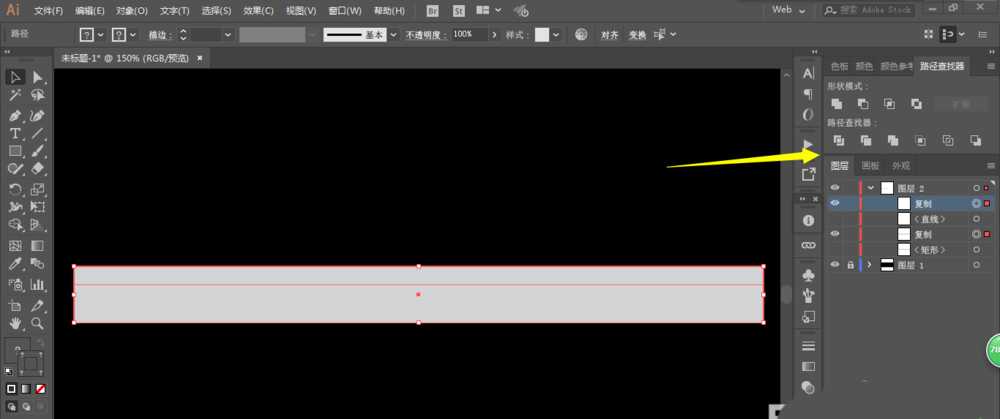Switch to the 画板 tab

(x=870, y=166)
